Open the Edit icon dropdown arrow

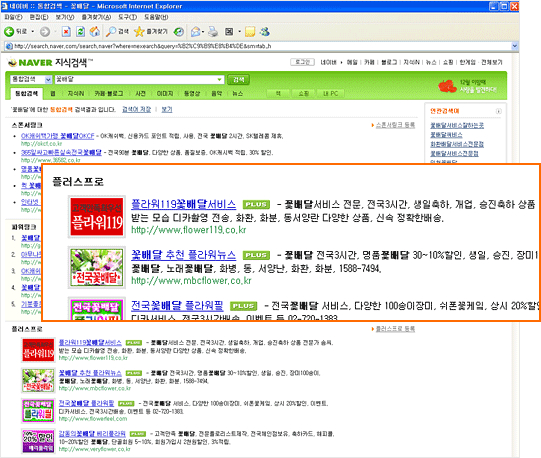(239, 32)
